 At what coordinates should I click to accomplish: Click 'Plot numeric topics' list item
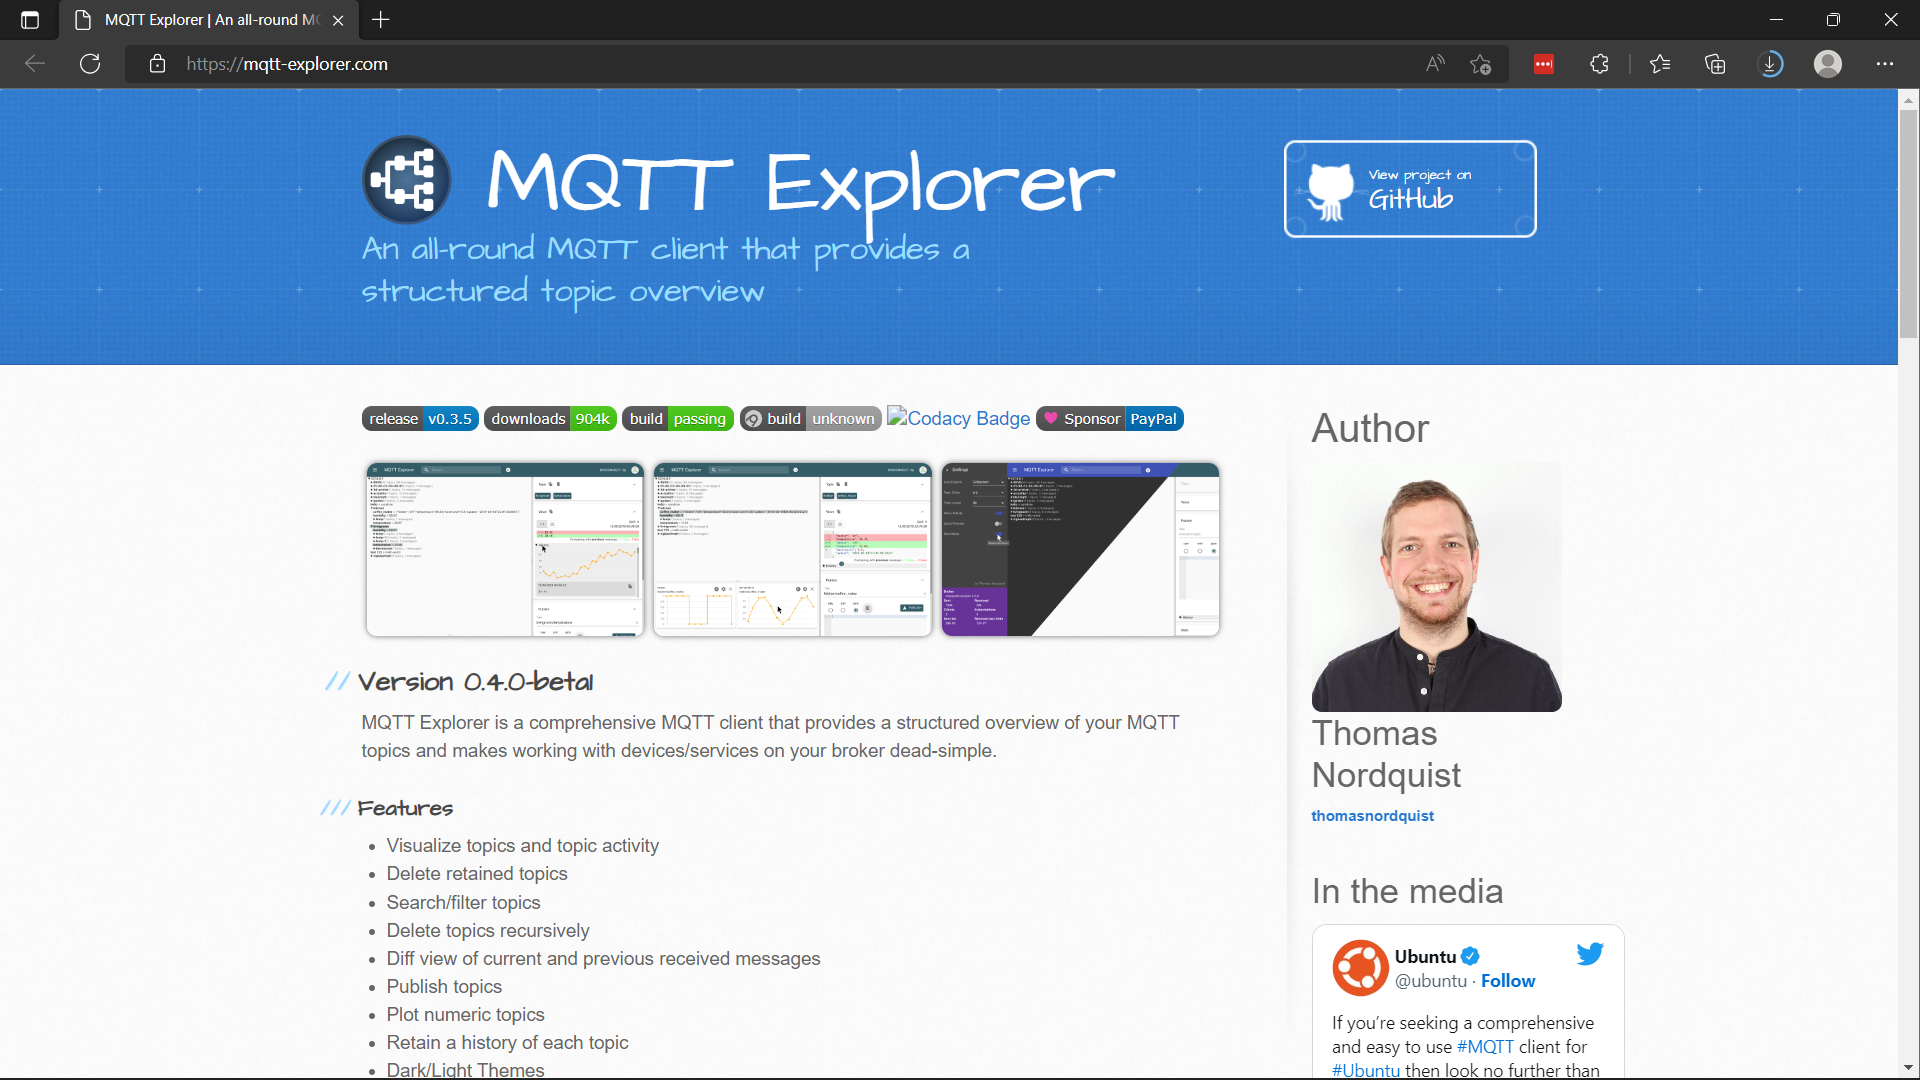pos(466,1015)
